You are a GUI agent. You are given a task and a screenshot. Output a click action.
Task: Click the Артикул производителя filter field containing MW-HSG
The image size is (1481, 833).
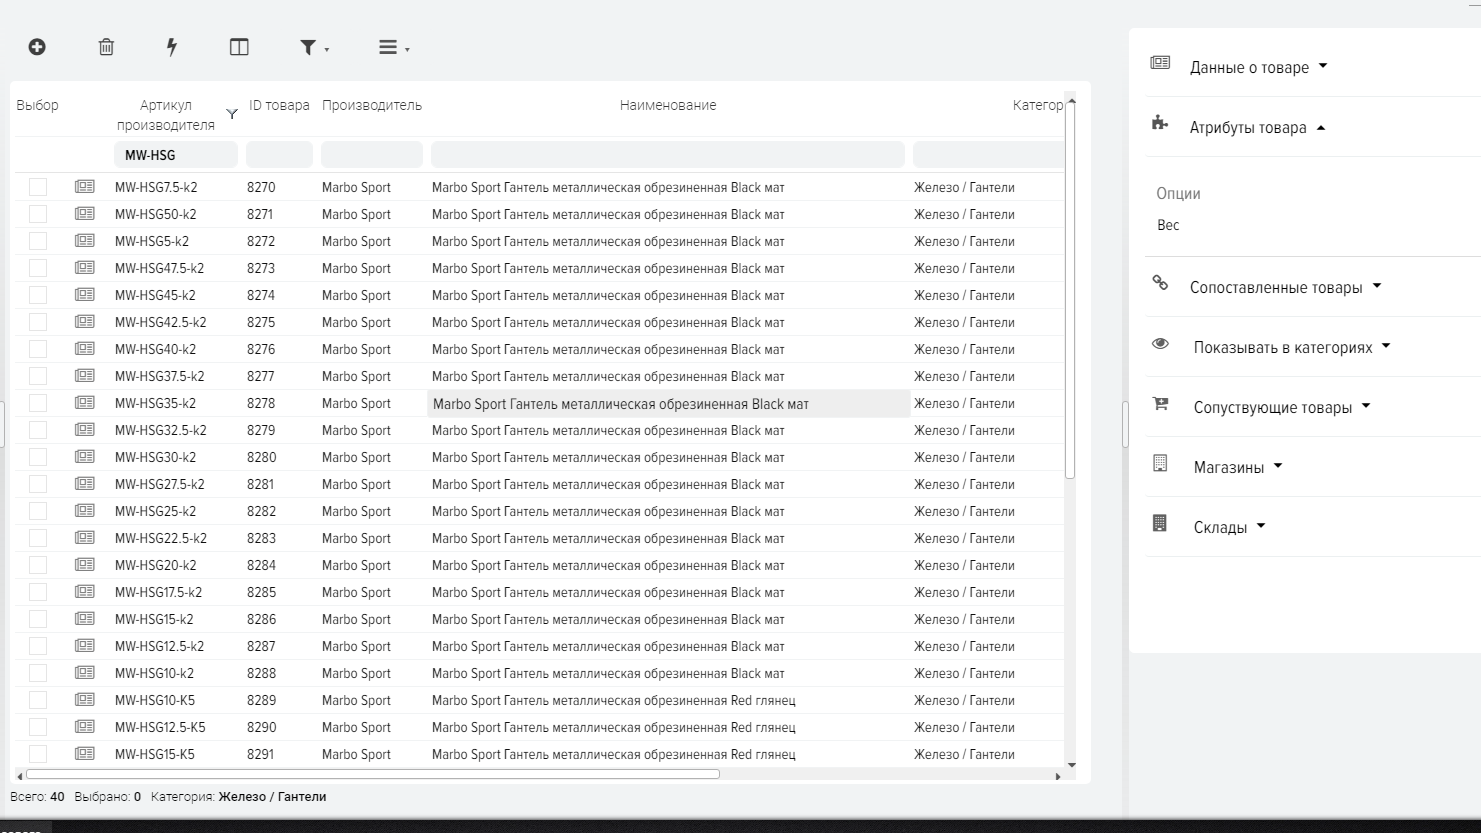click(x=176, y=155)
